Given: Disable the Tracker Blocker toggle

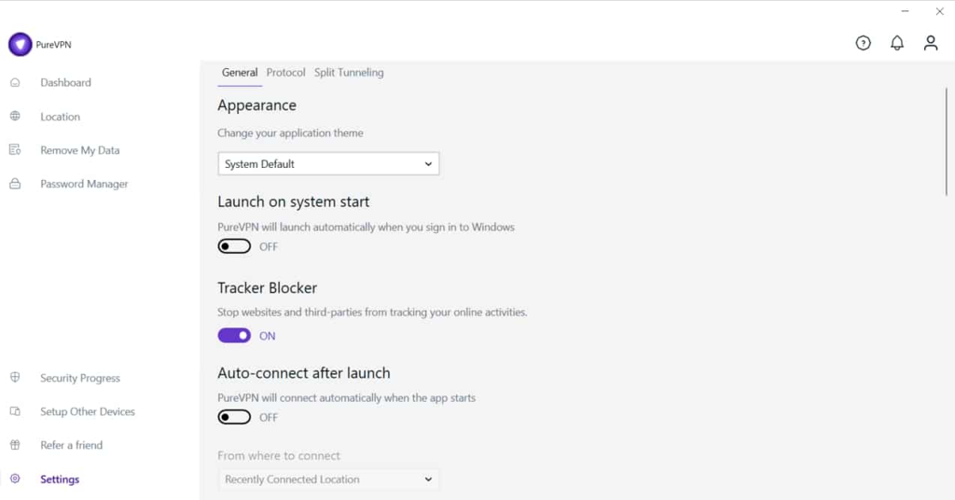Looking at the screenshot, I should (x=234, y=336).
